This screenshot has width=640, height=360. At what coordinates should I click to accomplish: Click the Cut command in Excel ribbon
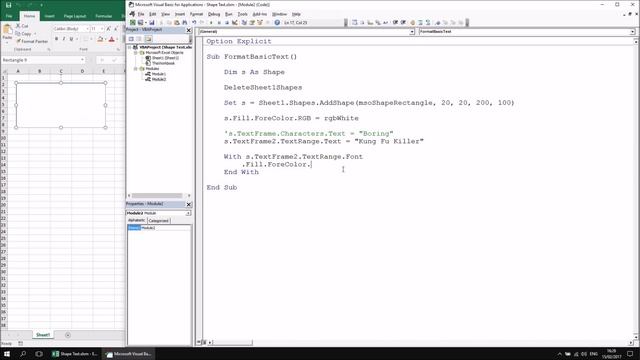pos(22,26)
